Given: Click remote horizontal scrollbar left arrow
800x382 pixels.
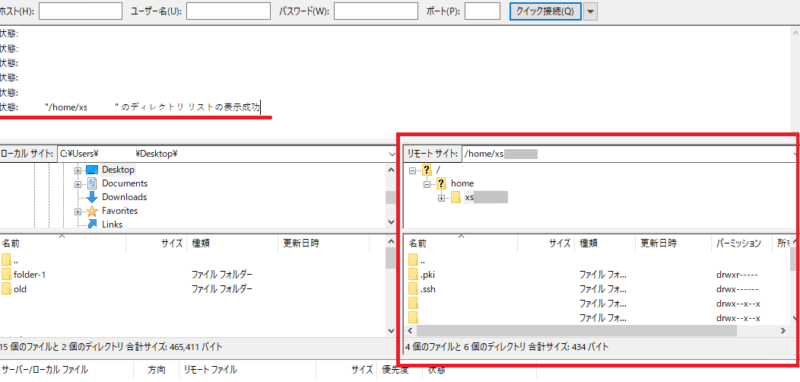Looking at the screenshot, I should click(x=410, y=330).
